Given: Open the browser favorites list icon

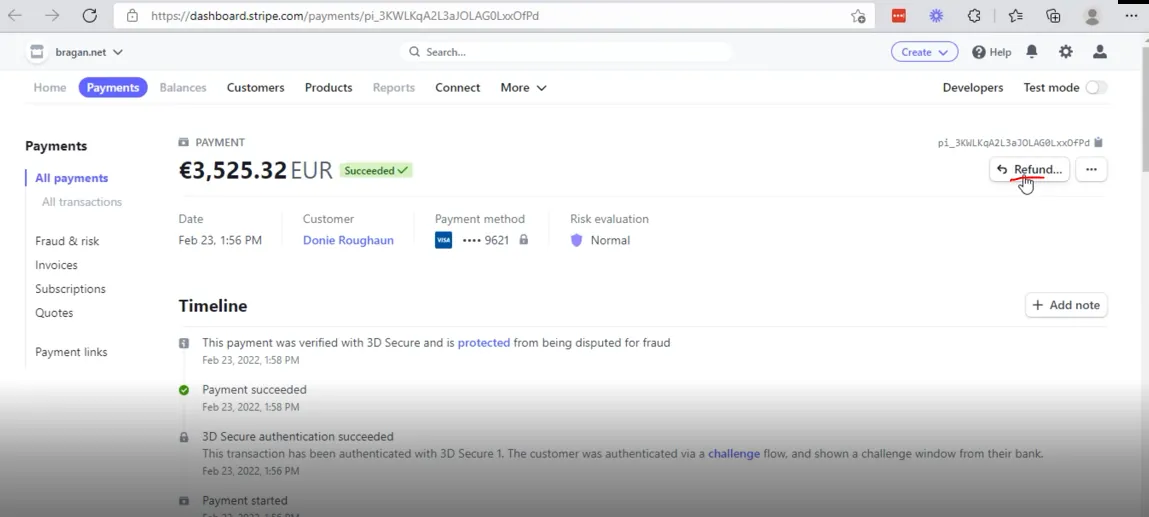Looking at the screenshot, I should [x=1015, y=15].
